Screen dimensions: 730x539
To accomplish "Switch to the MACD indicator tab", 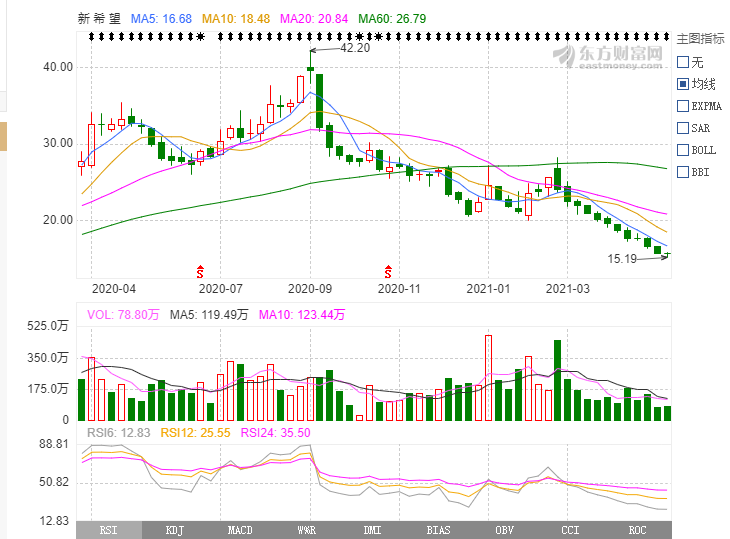I will point(240,530).
